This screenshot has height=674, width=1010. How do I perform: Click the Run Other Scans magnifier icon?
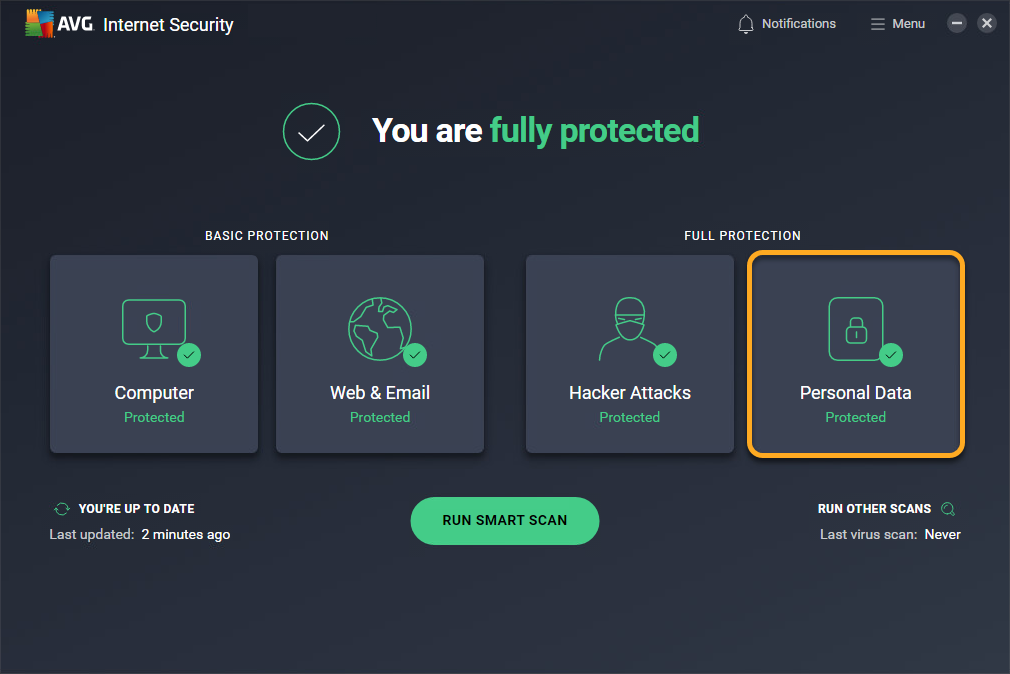coord(948,509)
